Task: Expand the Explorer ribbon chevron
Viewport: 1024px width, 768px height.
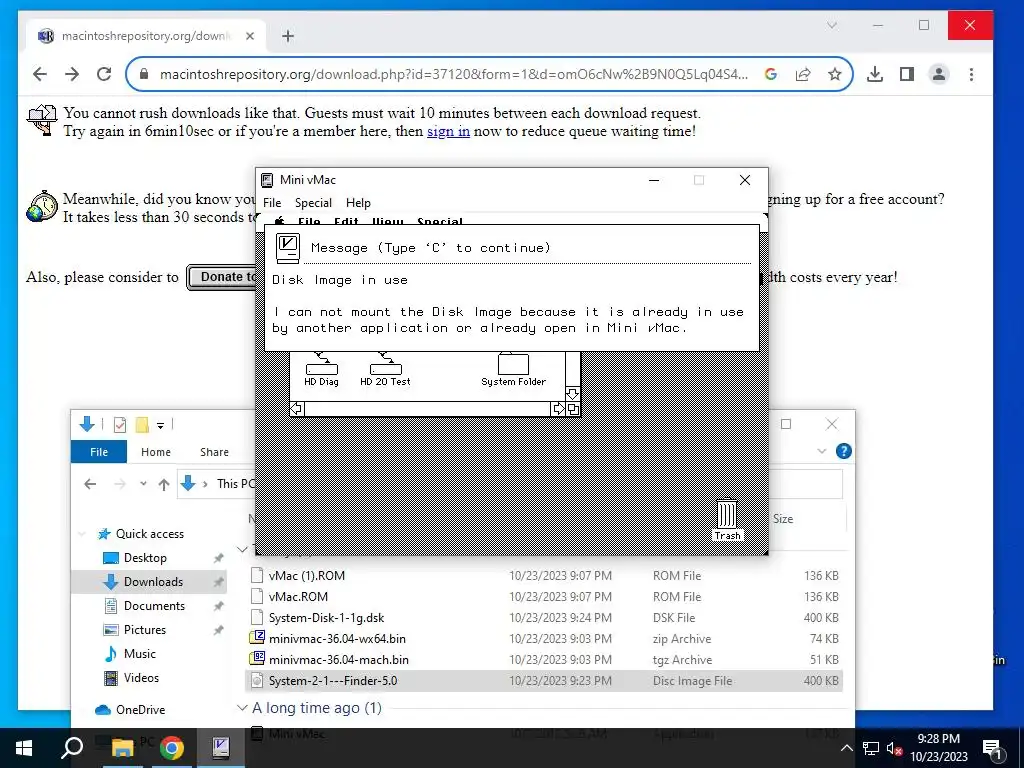Action: pos(822,451)
